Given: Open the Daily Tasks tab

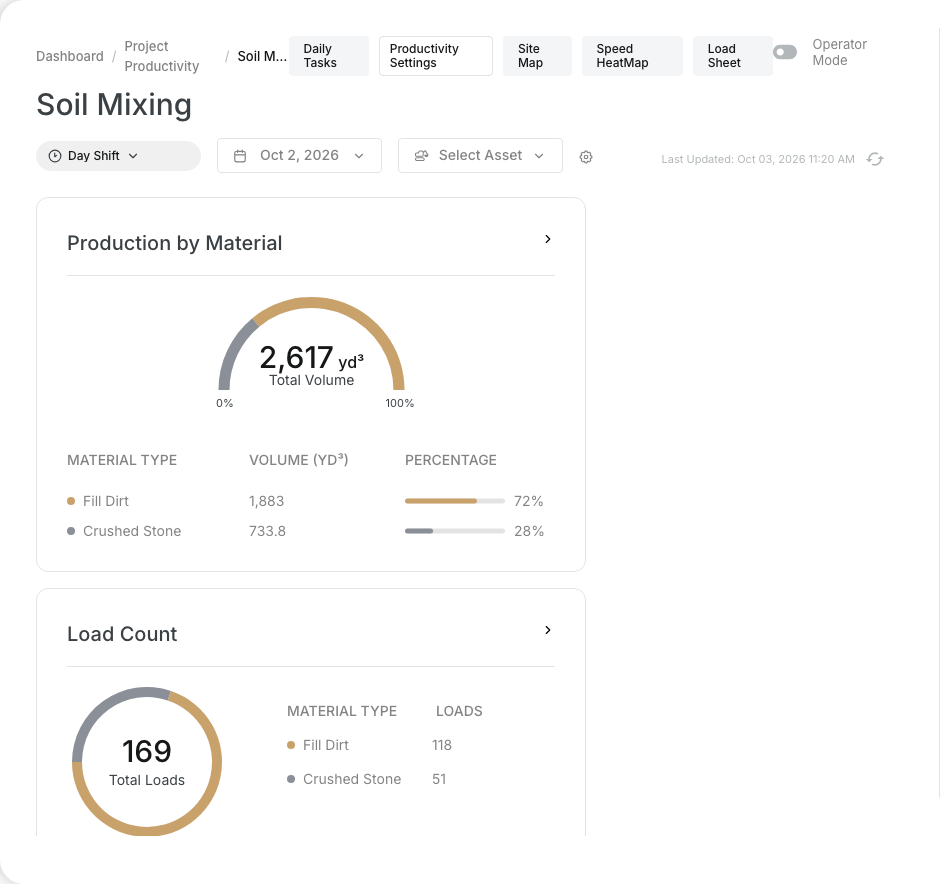Looking at the screenshot, I should (x=329, y=56).
